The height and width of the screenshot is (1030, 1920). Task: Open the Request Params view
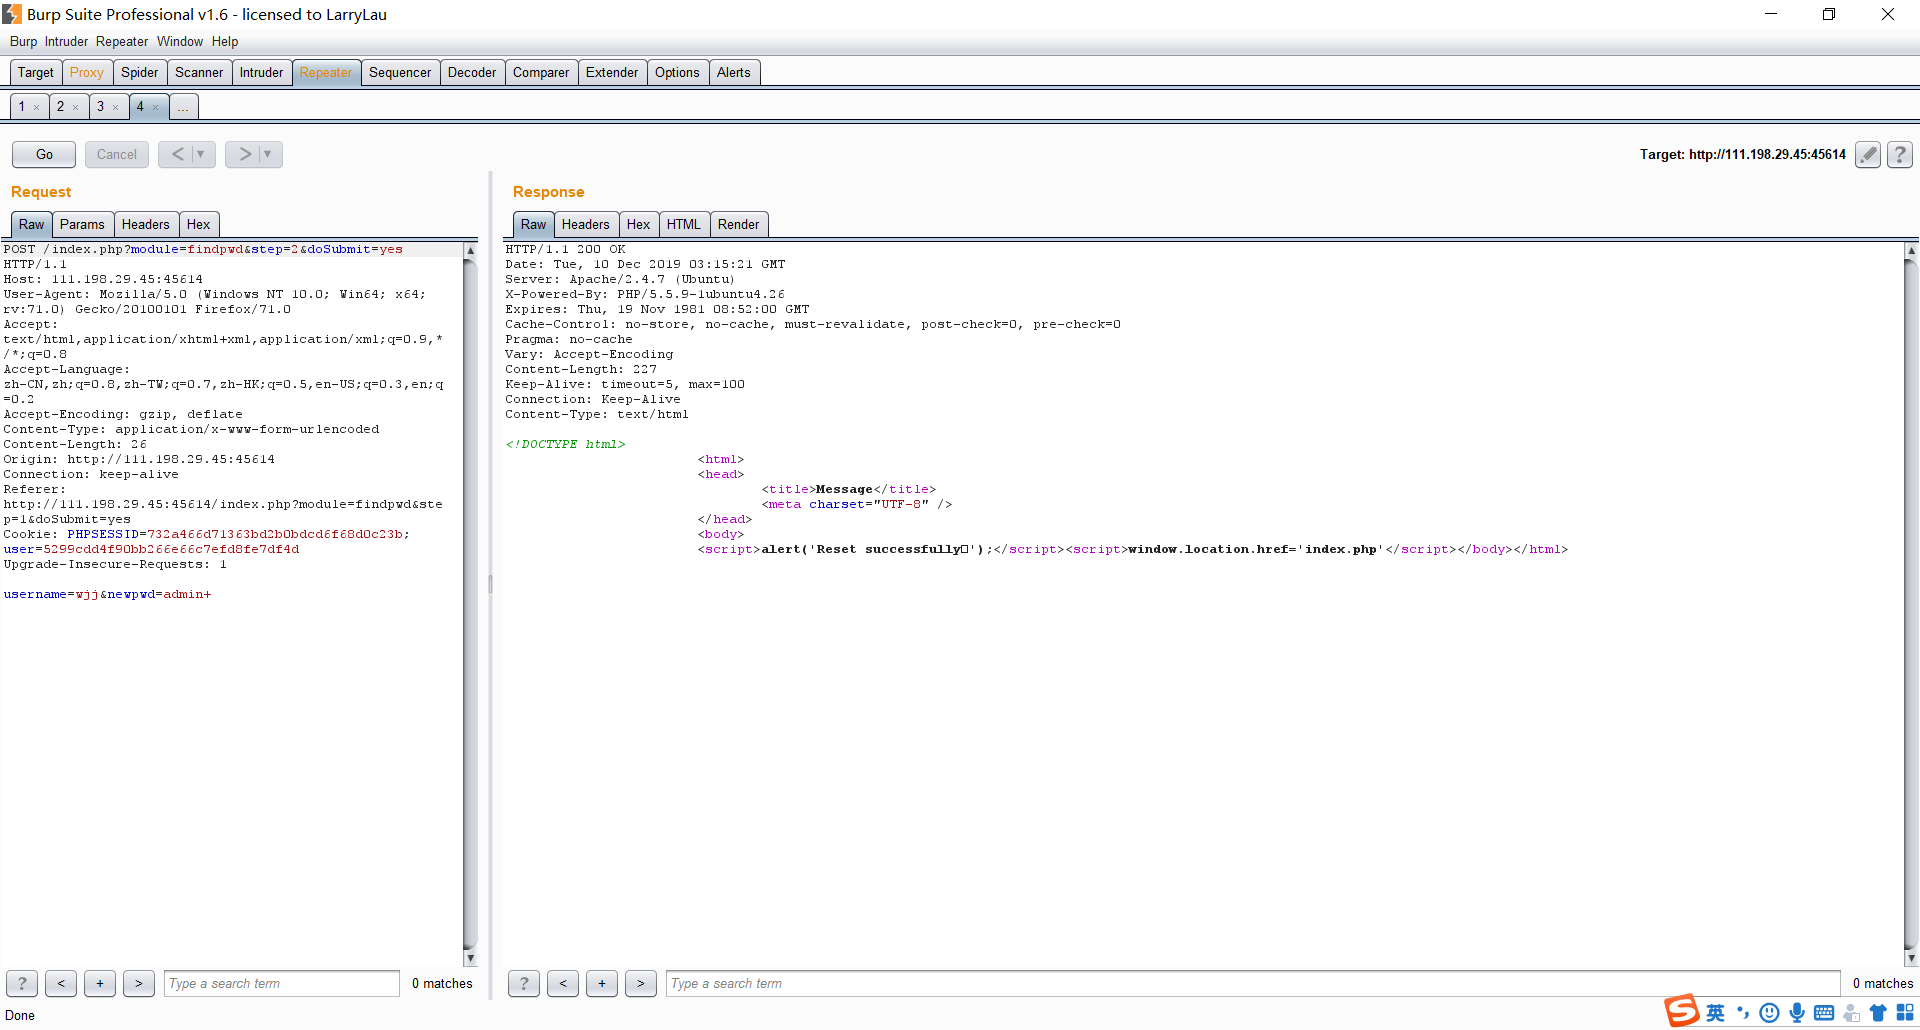[x=81, y=224]
